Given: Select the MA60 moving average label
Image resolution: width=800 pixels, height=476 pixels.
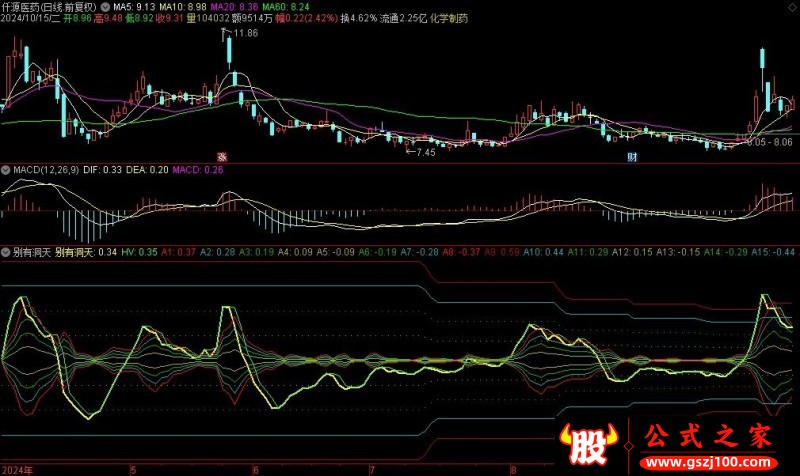Looking at the screenshot, I should [x=270, y=6].
